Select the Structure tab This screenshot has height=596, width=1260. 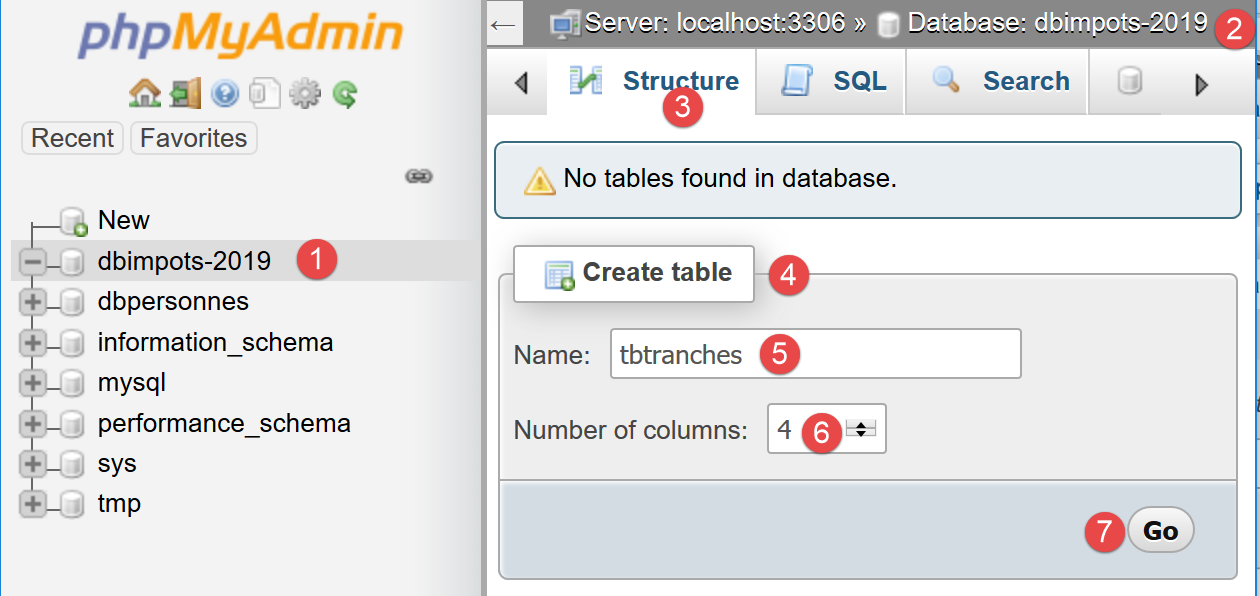coord(654,82)
